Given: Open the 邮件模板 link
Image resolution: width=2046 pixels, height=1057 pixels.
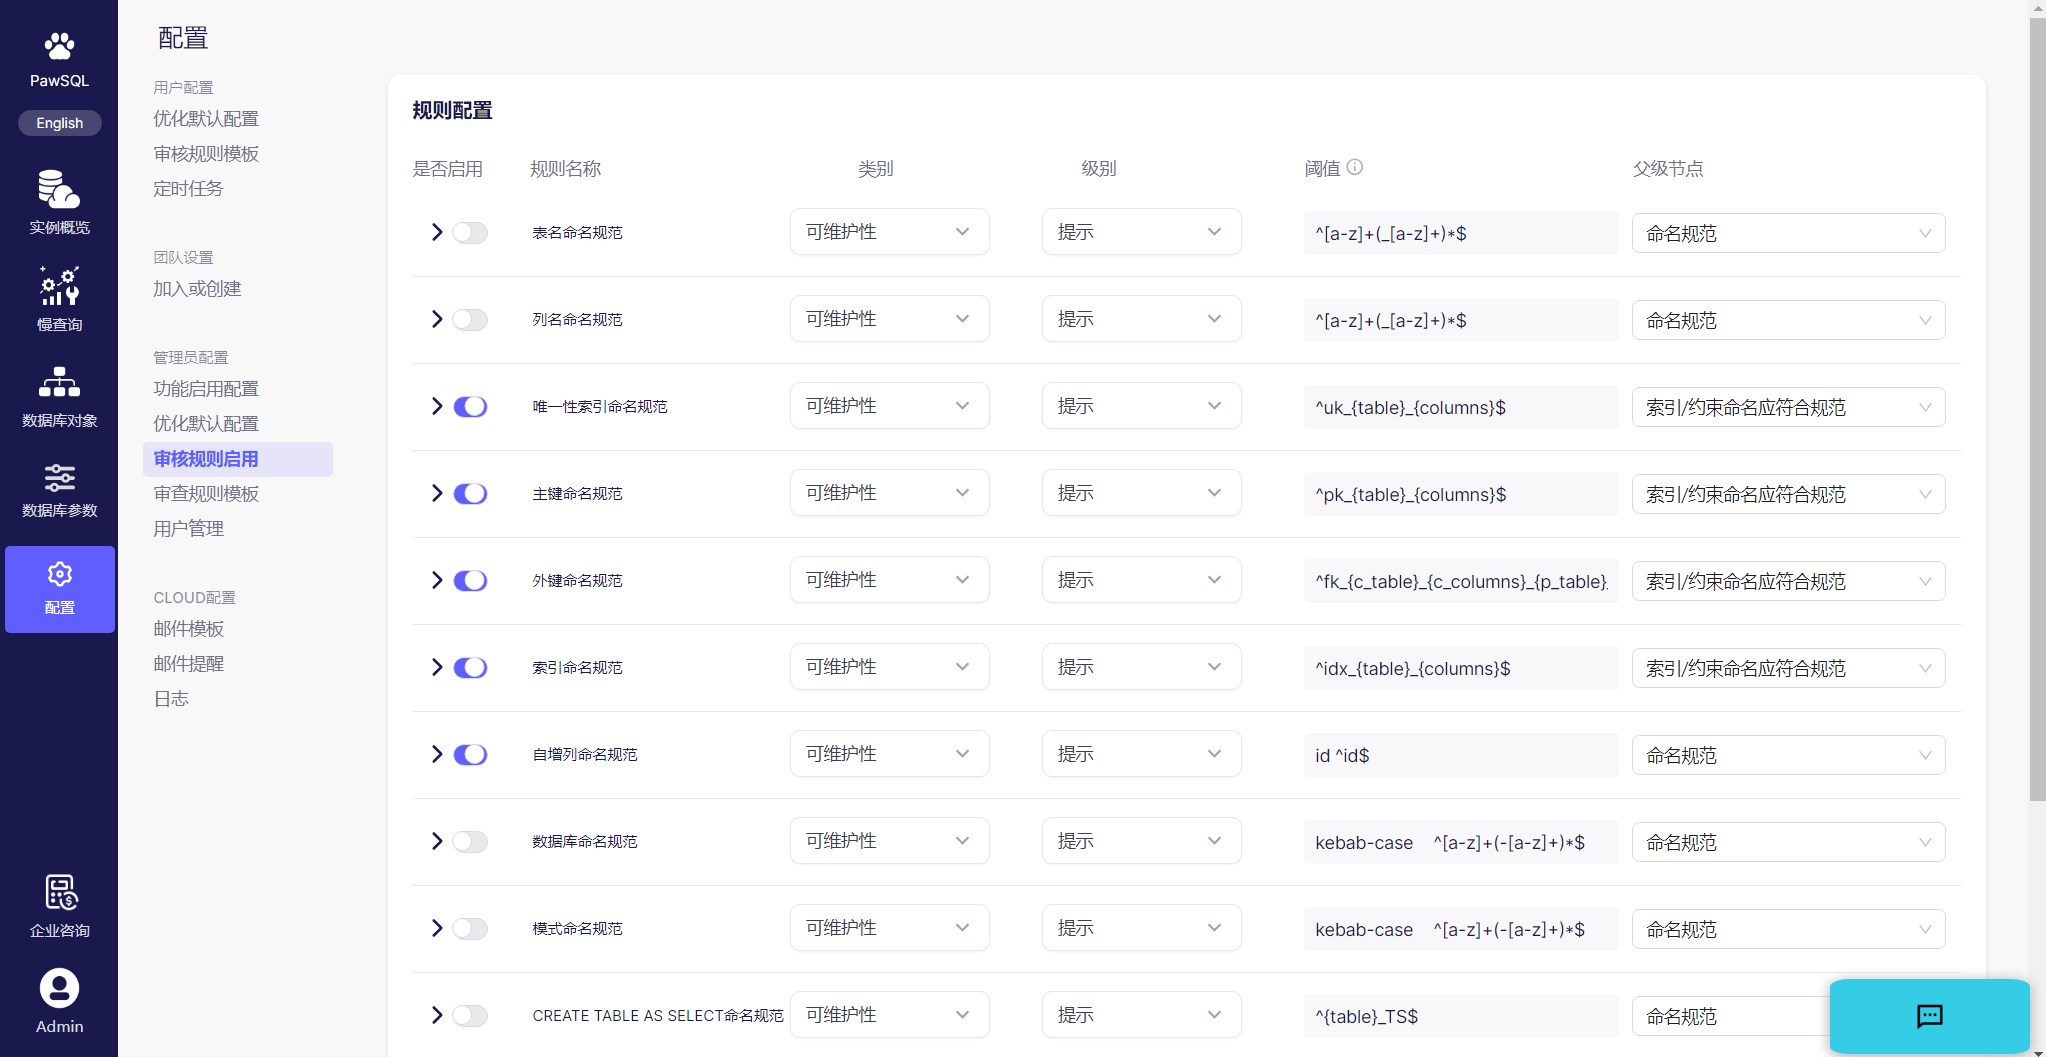Looking at the screenshot, I should 189,629.
